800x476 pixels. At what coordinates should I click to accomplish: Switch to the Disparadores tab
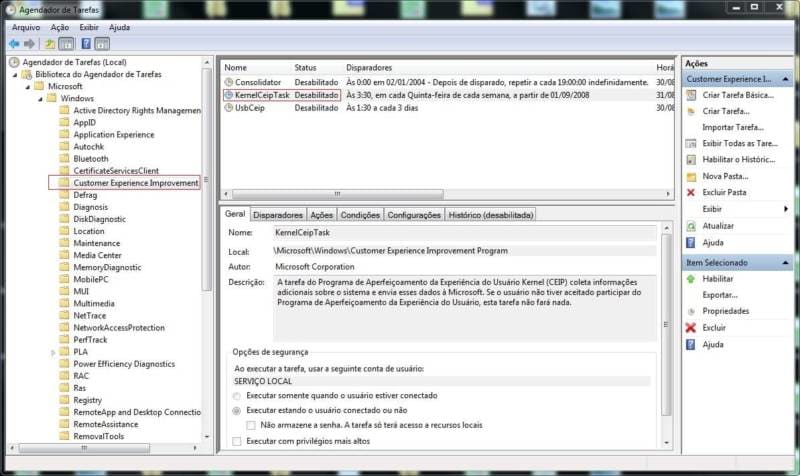point(278,215)
